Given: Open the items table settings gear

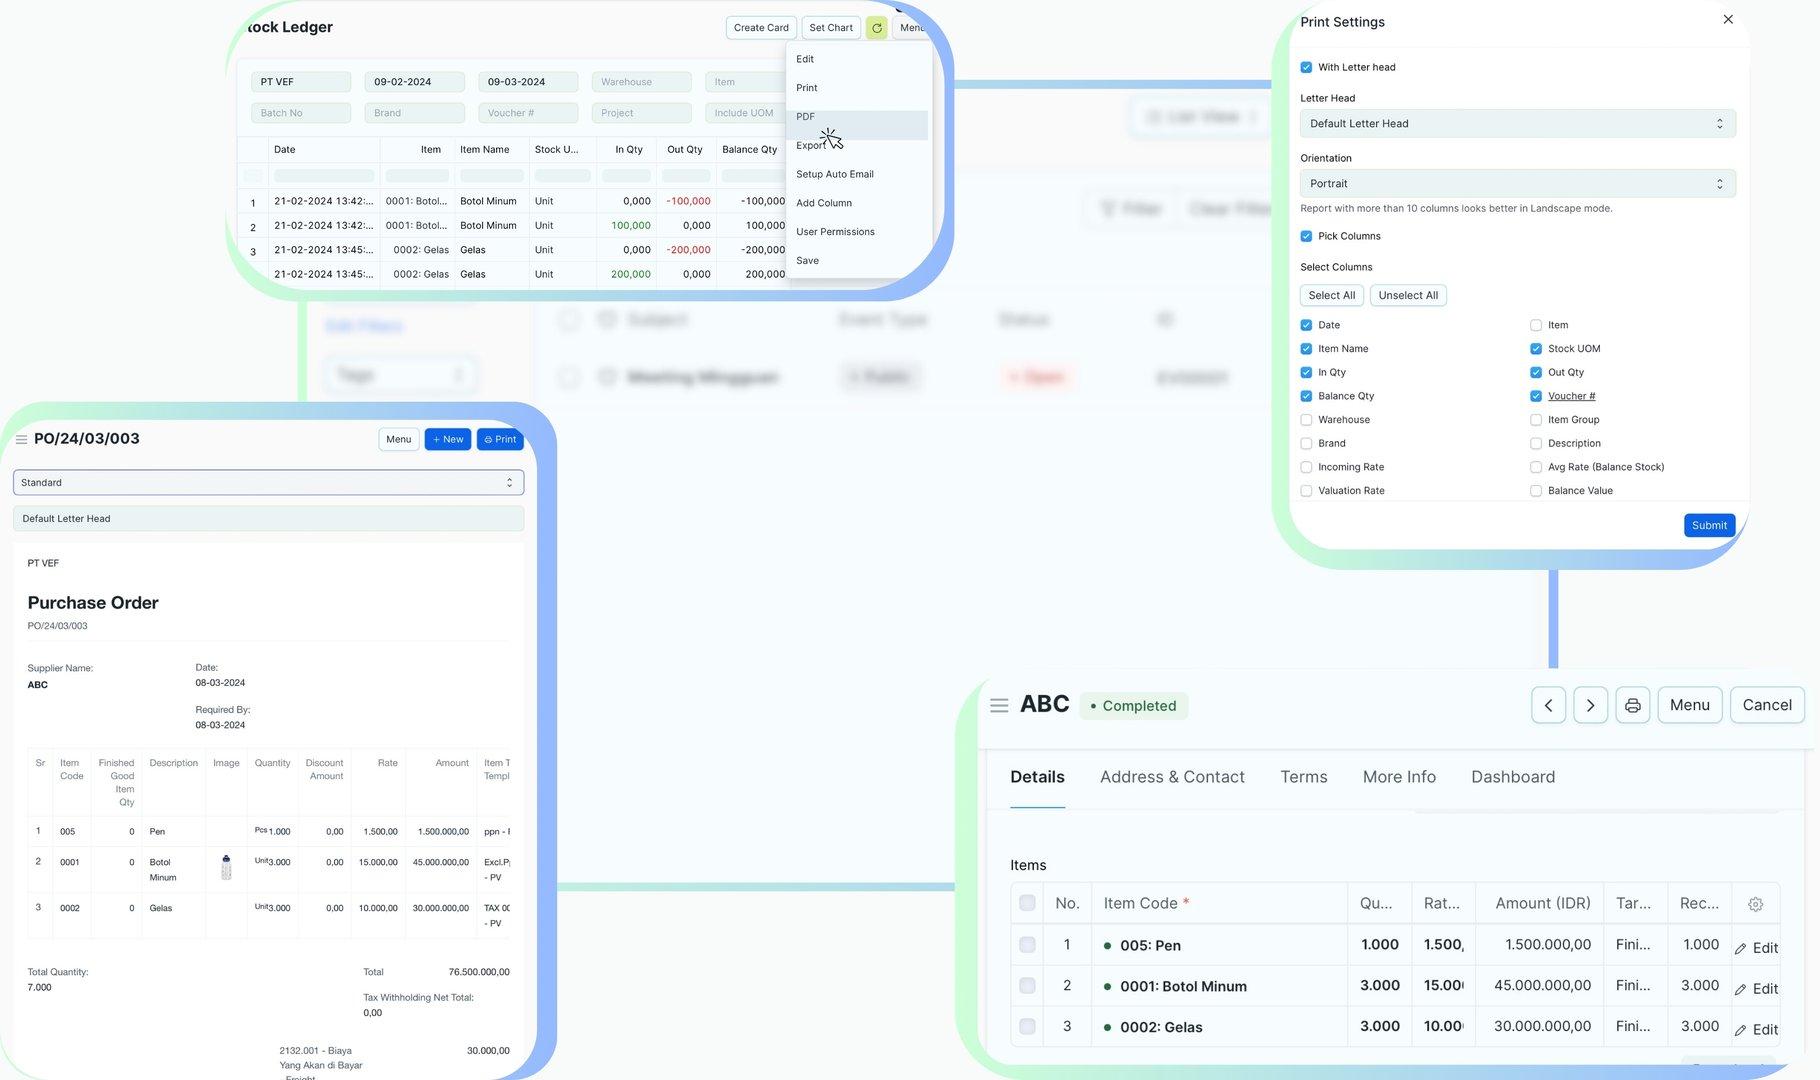Looking at the screenshot, I should pos(1755,904).
